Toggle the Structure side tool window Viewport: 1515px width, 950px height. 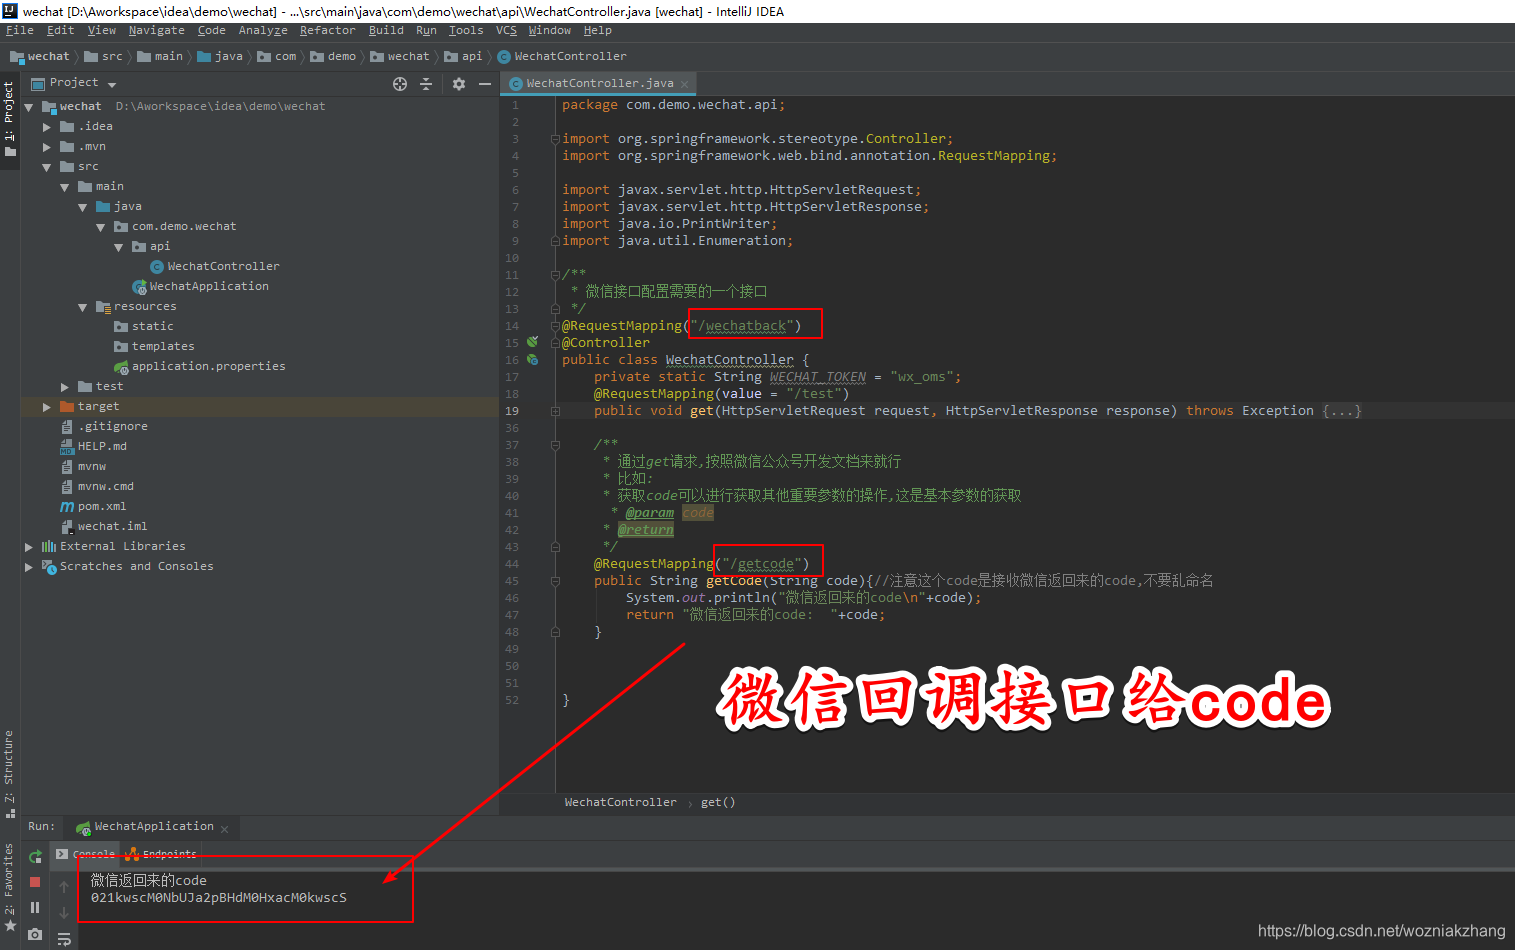tap(9, 772)
